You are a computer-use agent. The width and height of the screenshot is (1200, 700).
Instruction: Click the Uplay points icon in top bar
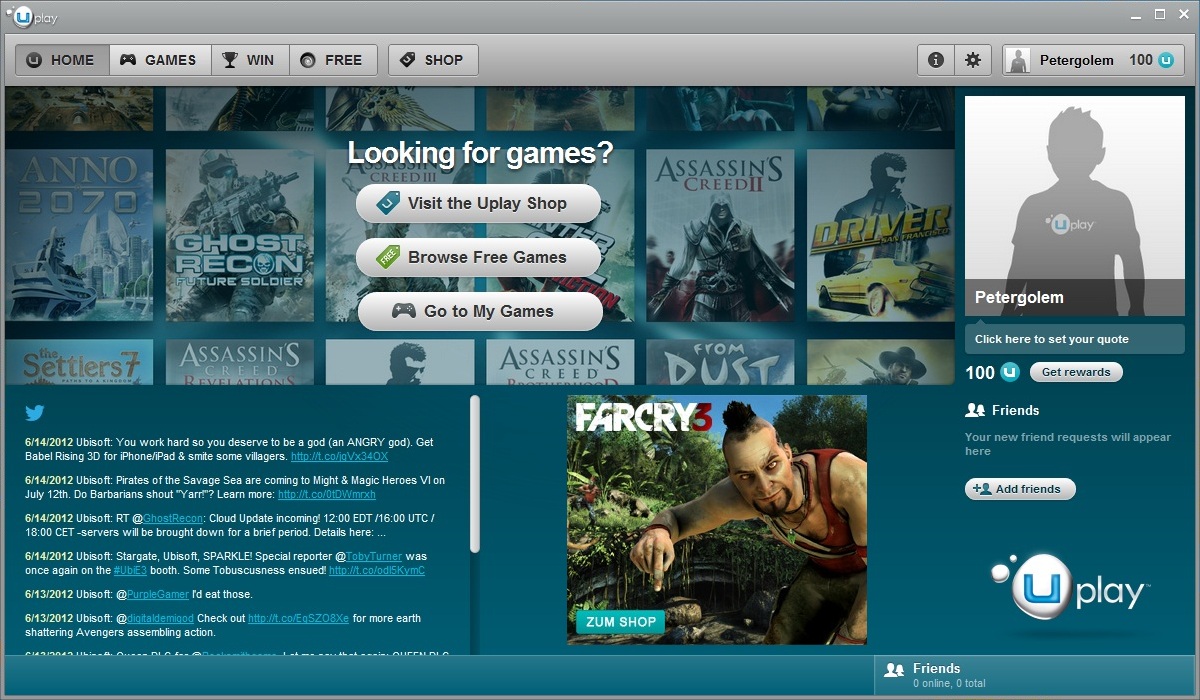[x=1165, y=60]
